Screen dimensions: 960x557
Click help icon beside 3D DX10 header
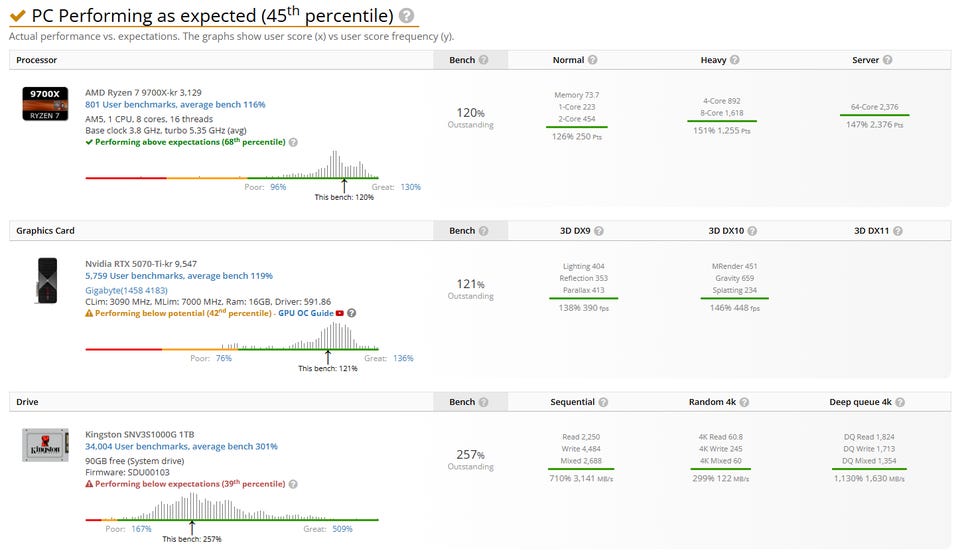[752, 231]
